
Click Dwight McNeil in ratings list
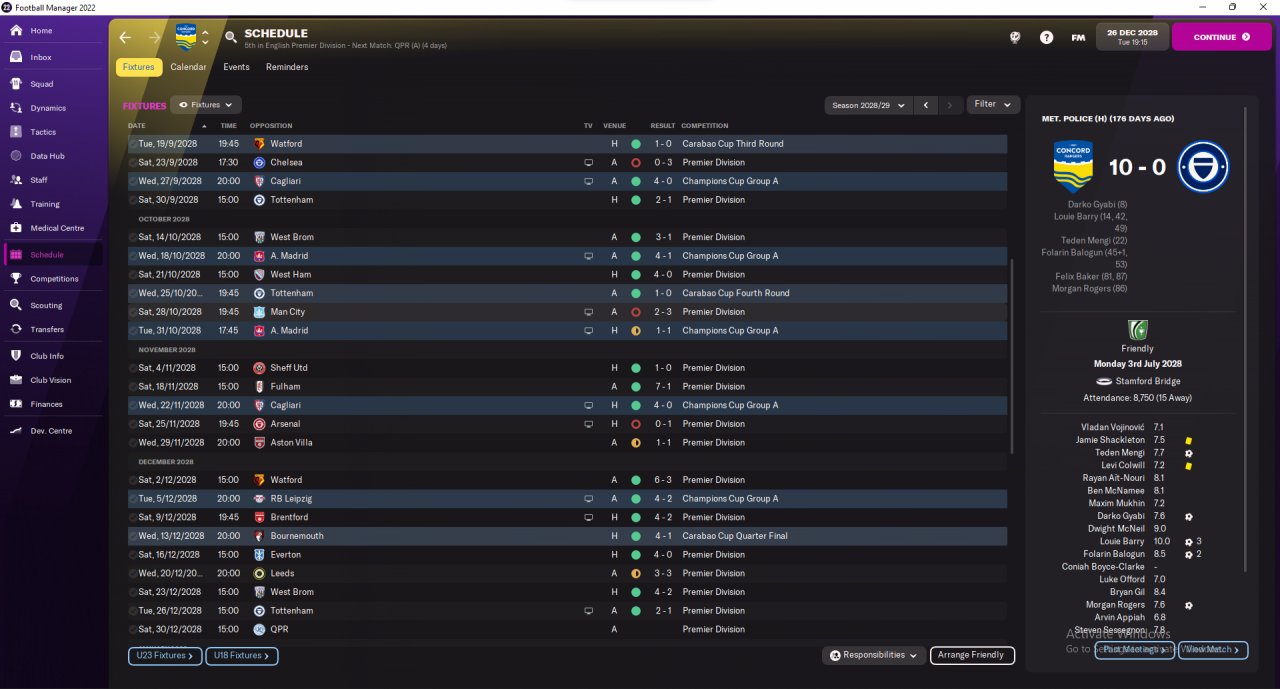(1115, 529)
